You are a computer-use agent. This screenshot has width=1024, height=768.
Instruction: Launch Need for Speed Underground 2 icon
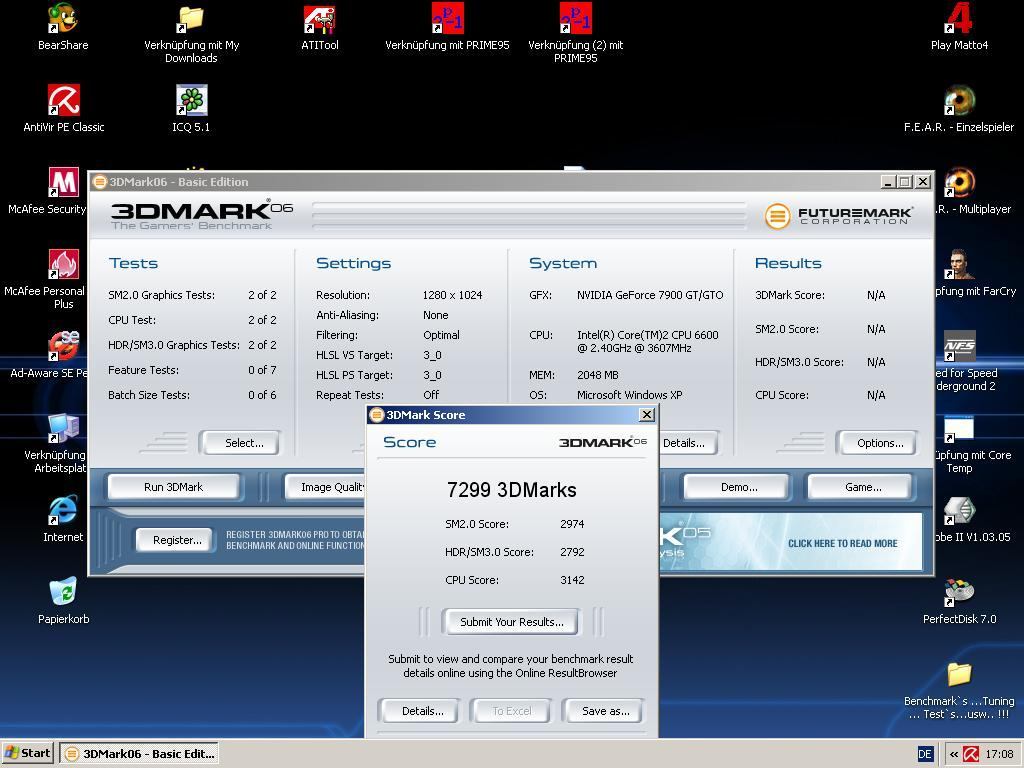point(959,346)
